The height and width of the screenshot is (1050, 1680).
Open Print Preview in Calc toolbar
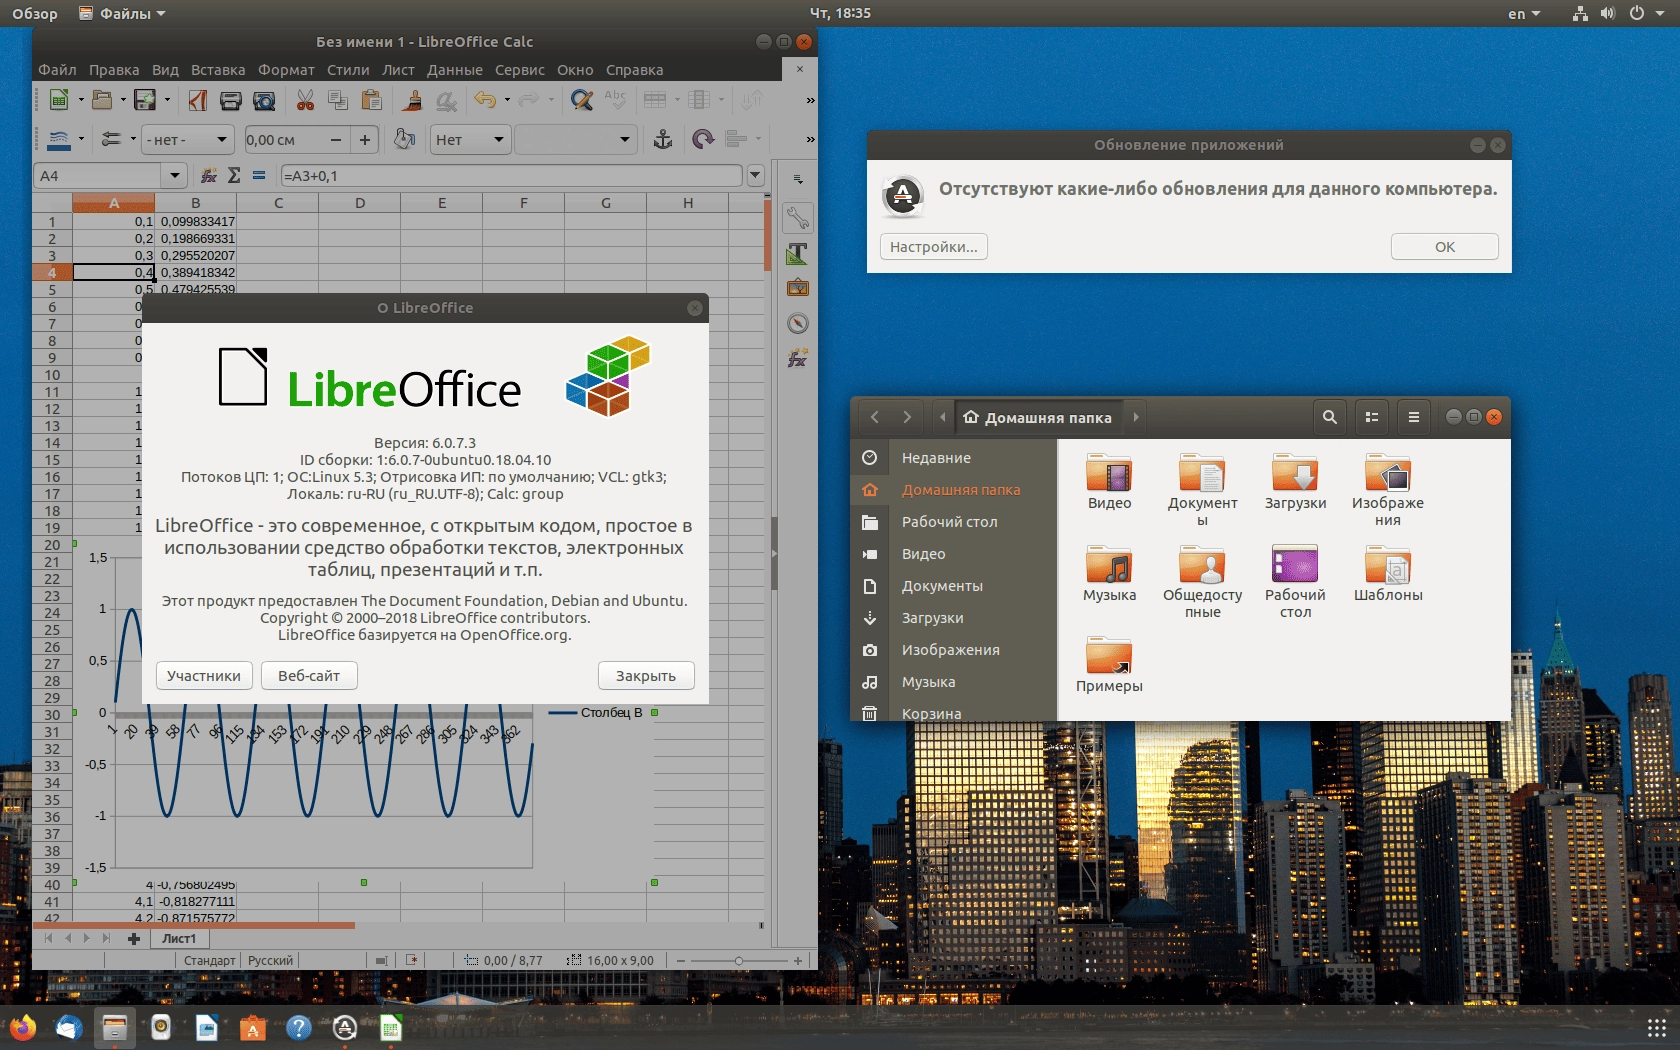[x=264, y=99]
